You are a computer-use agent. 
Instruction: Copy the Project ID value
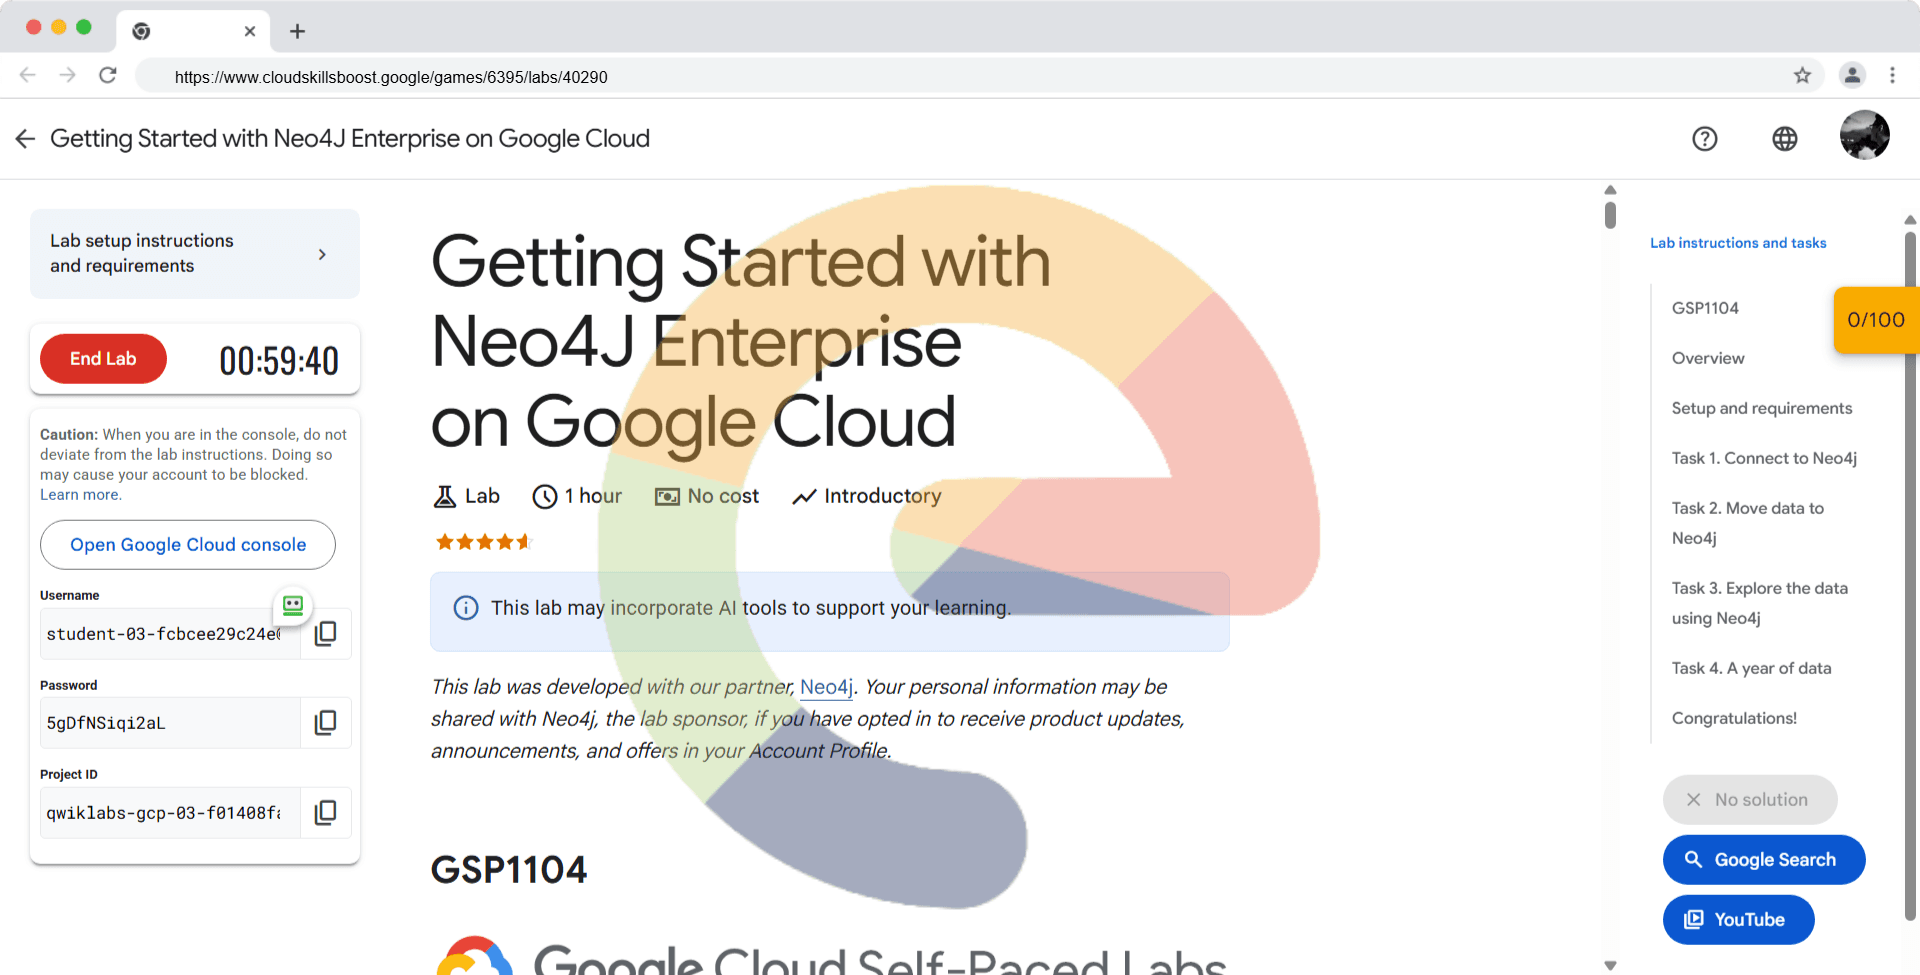326,812
